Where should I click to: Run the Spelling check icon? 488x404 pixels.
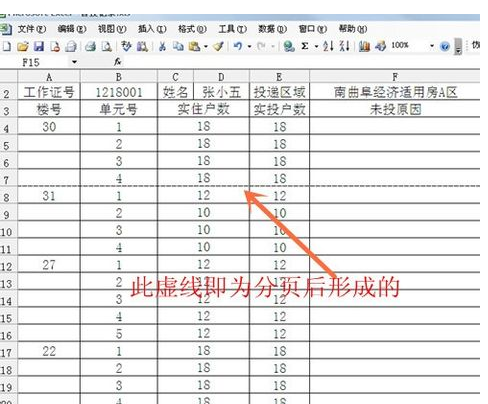coord(126,46)
